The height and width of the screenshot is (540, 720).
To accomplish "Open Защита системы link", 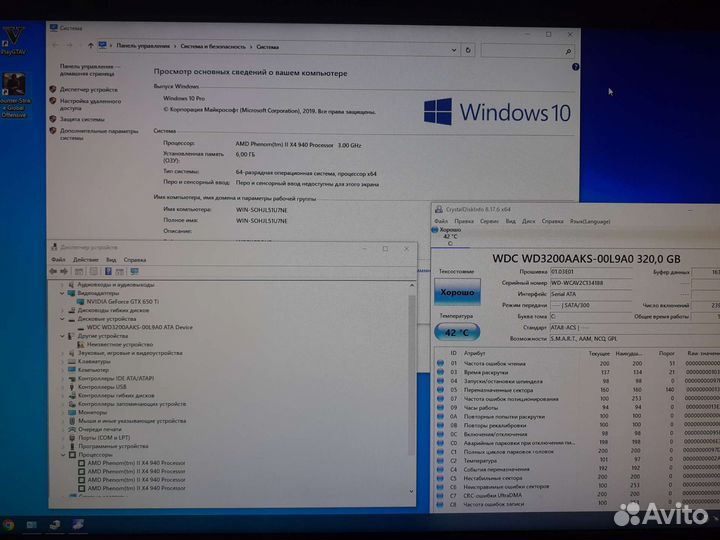I will click(x=82, y=119).
